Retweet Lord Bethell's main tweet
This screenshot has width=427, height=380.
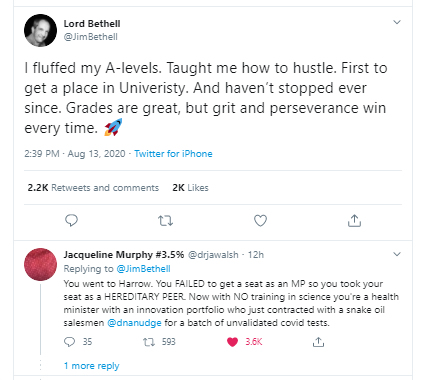[165, 221]
